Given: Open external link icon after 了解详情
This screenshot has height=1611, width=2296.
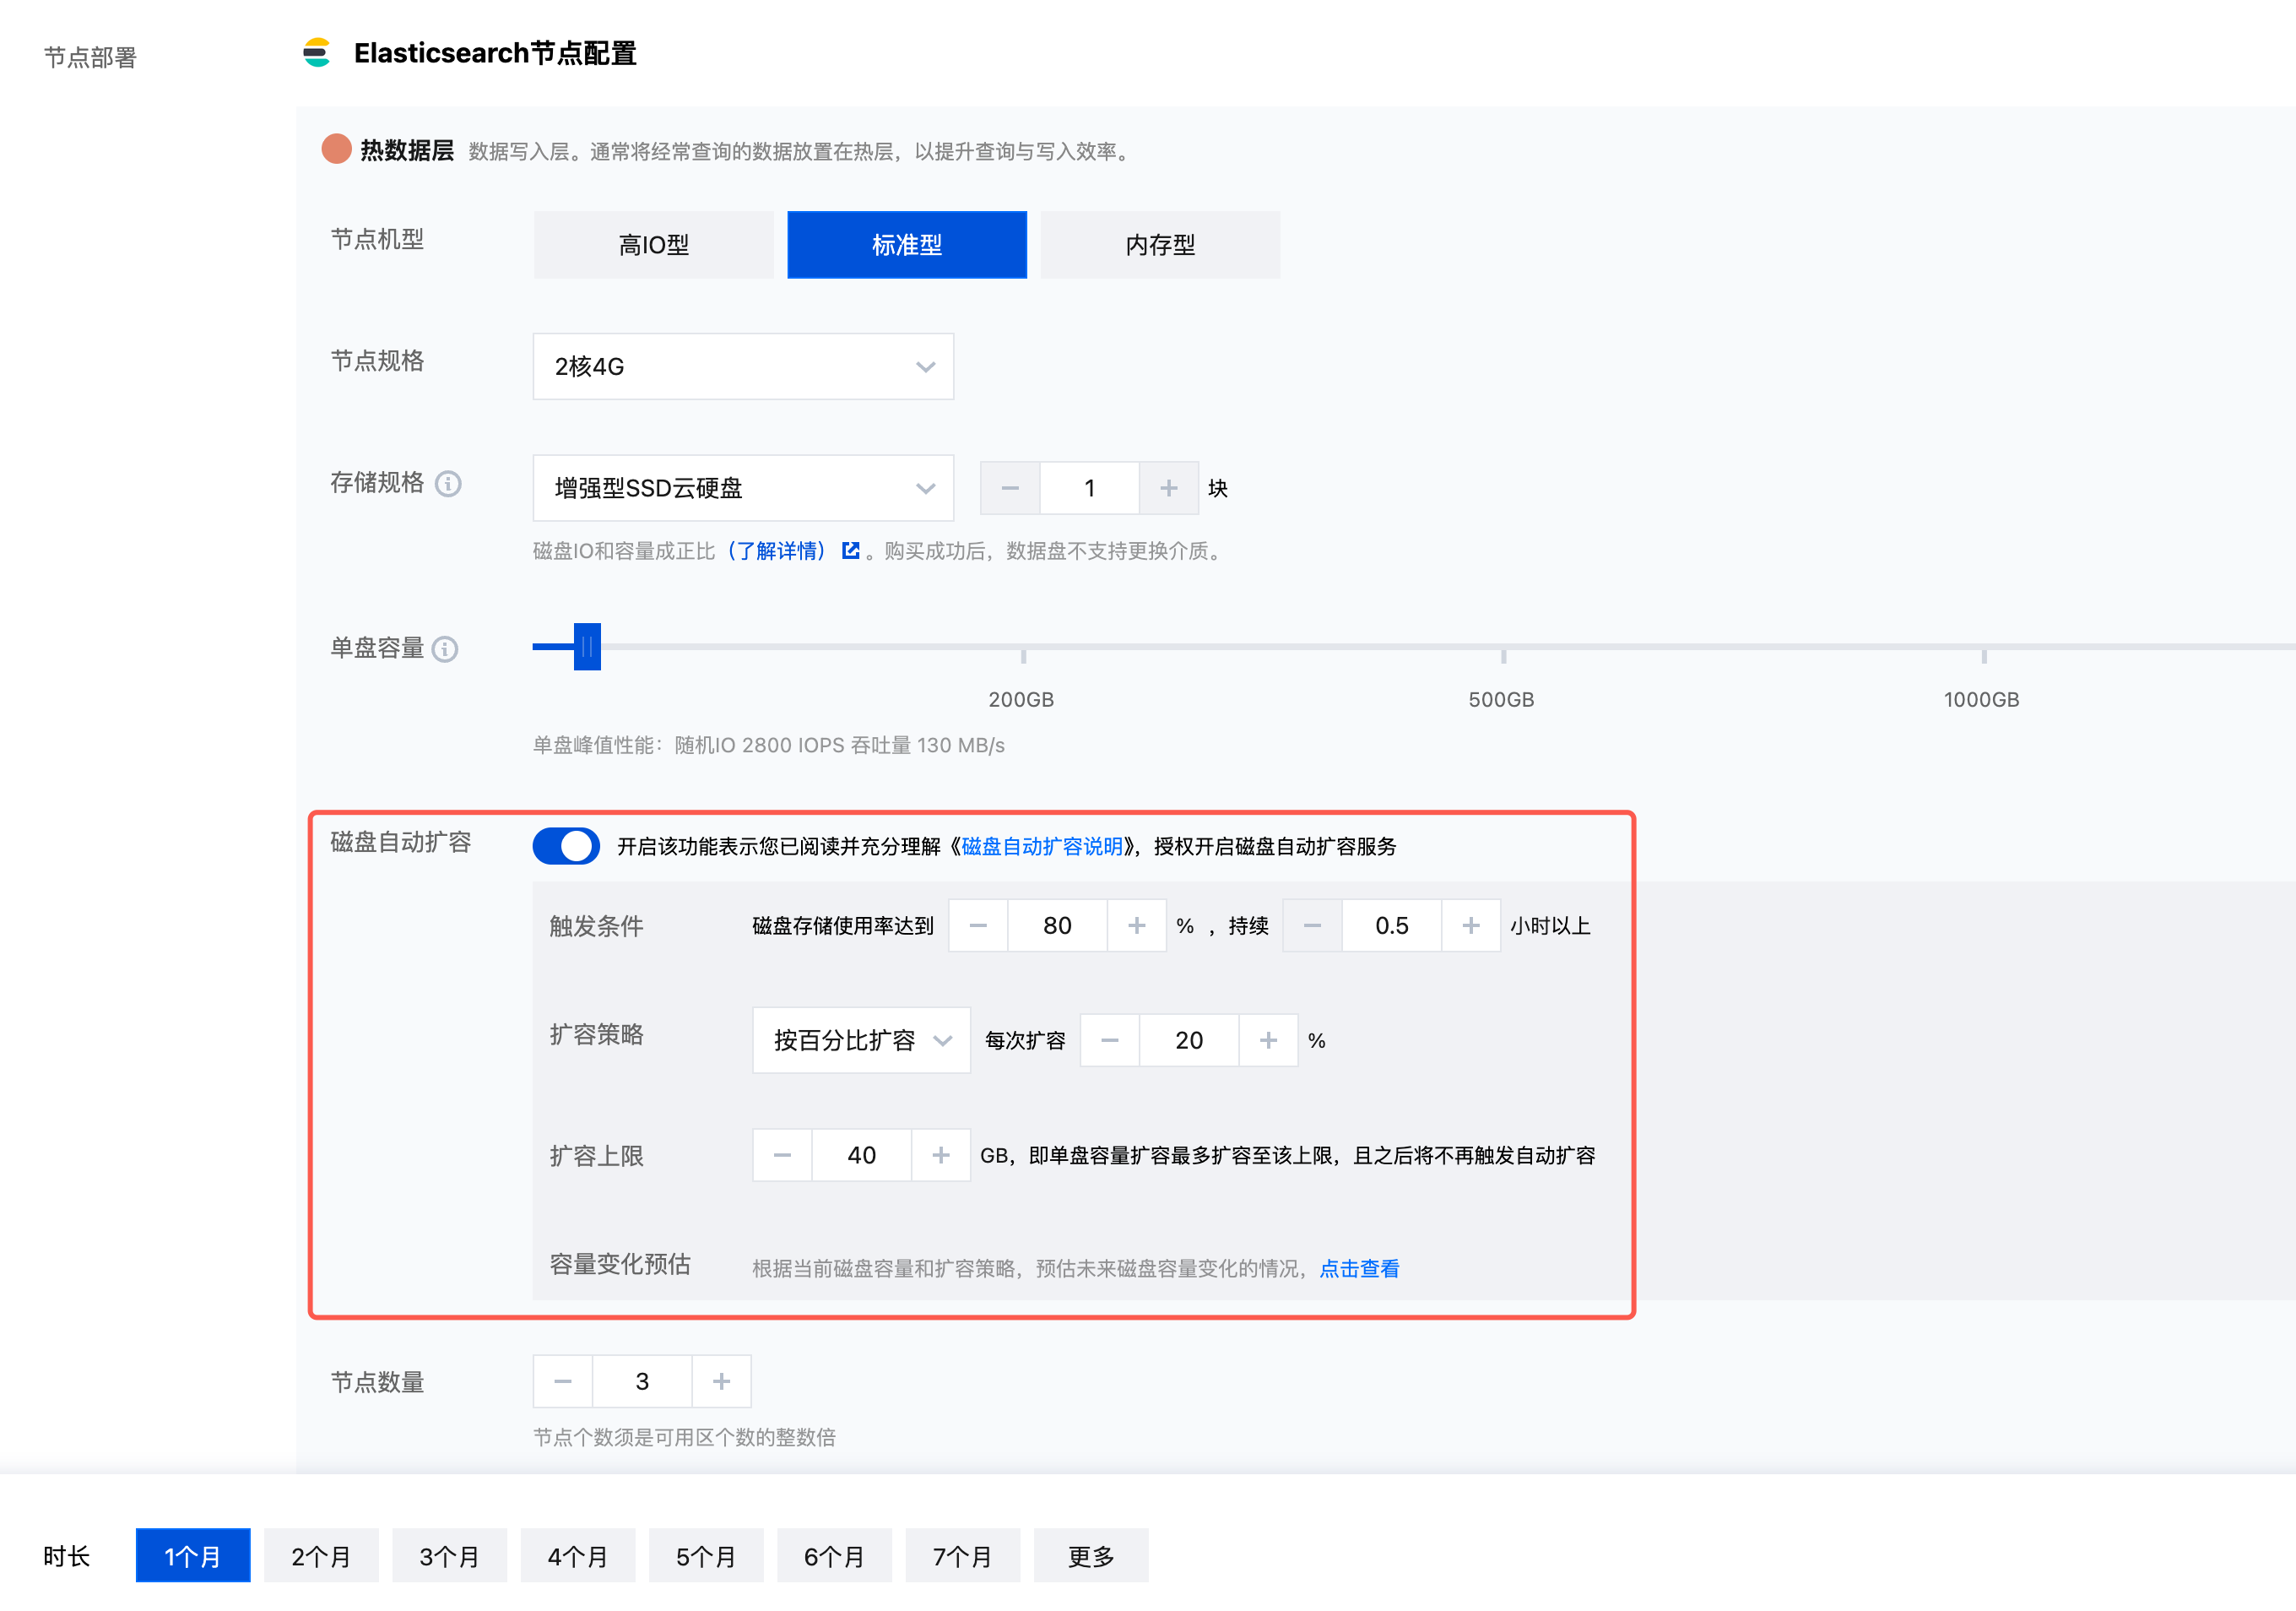Looking at the screenshot, I should 851,550.
